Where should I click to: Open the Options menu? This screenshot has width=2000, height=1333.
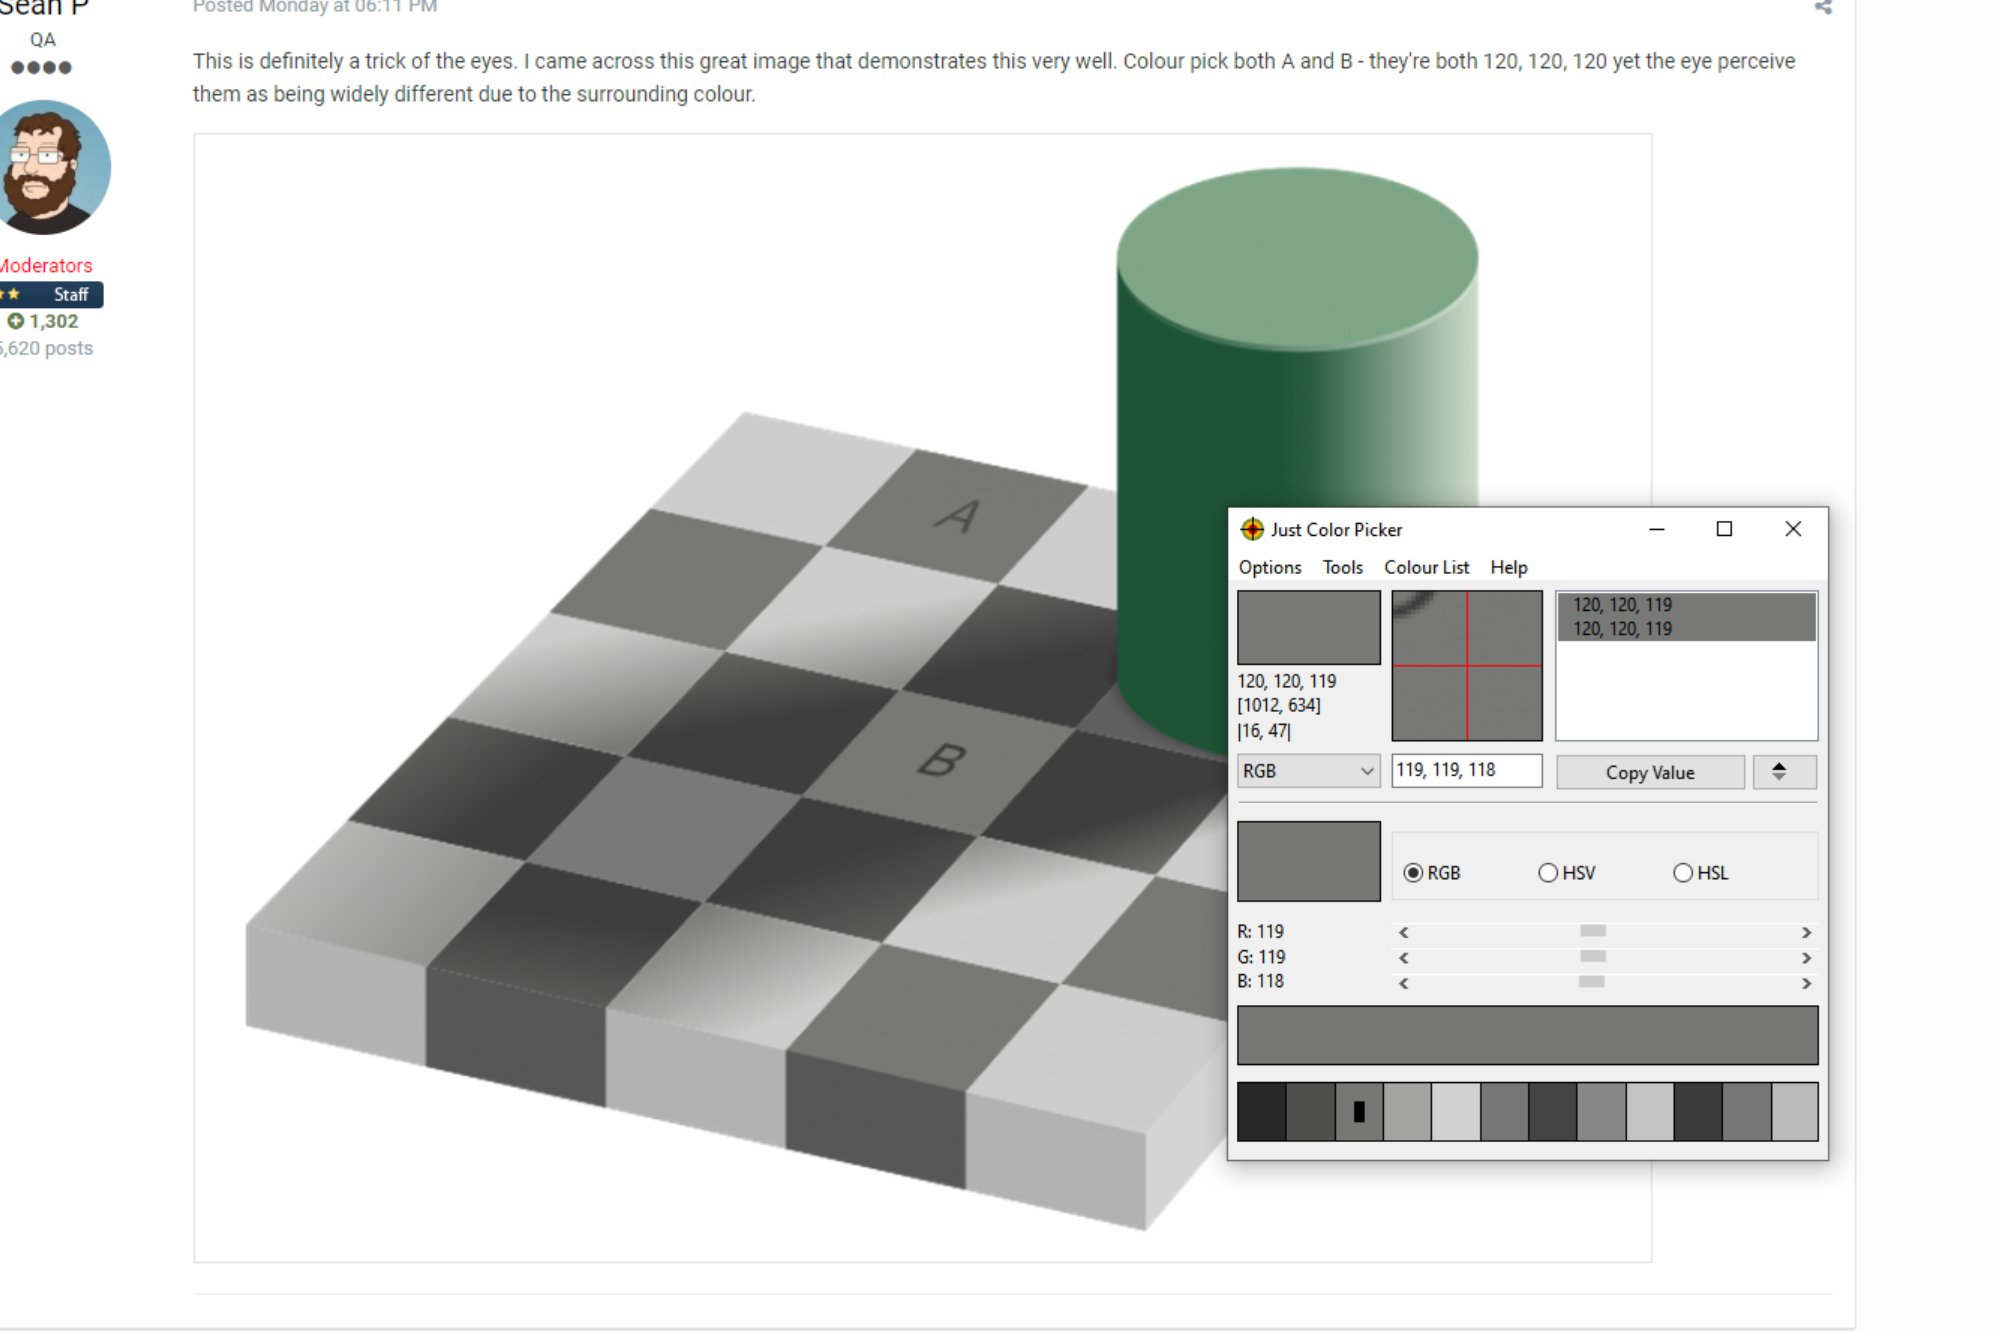(1270, 567)
